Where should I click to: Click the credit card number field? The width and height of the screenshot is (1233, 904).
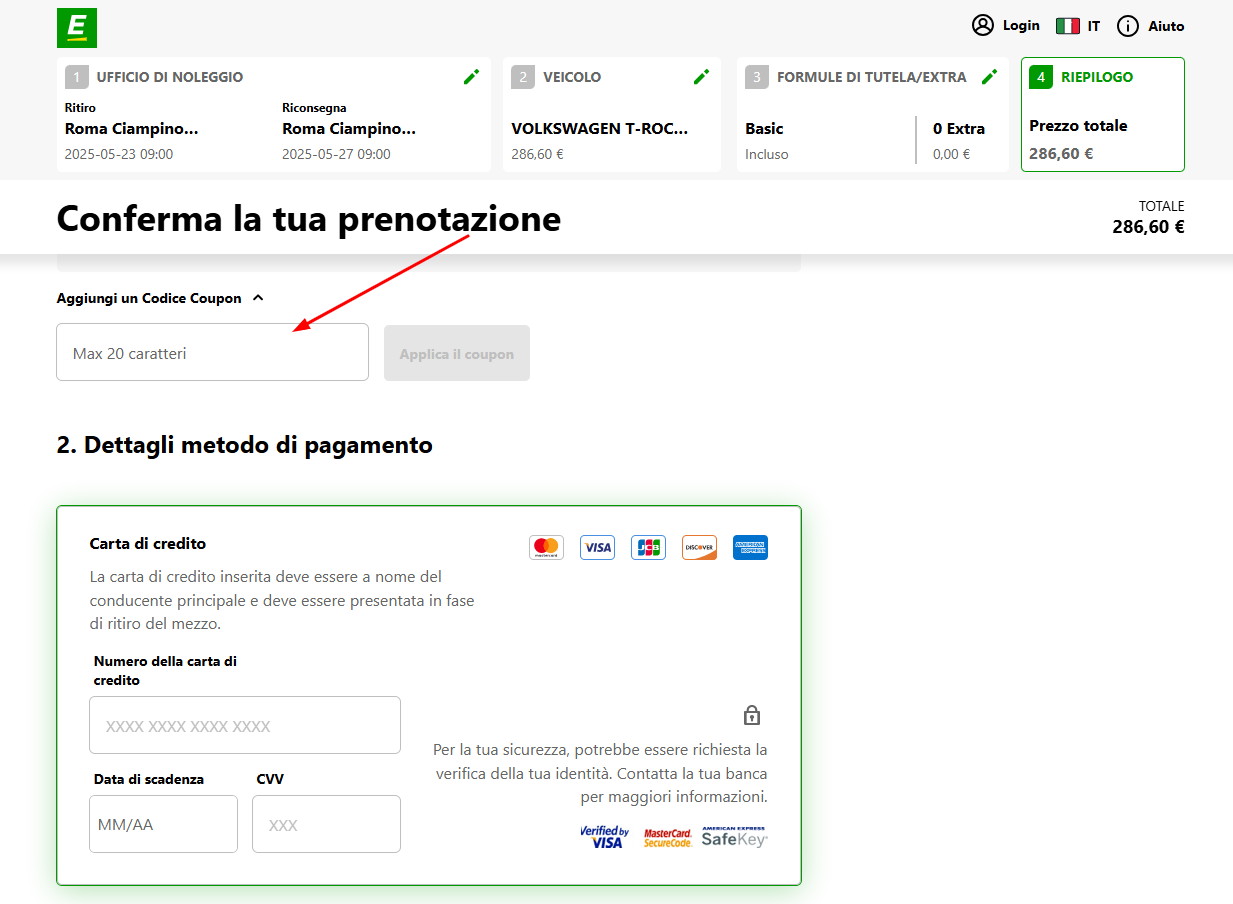click(x=244, y=724)
